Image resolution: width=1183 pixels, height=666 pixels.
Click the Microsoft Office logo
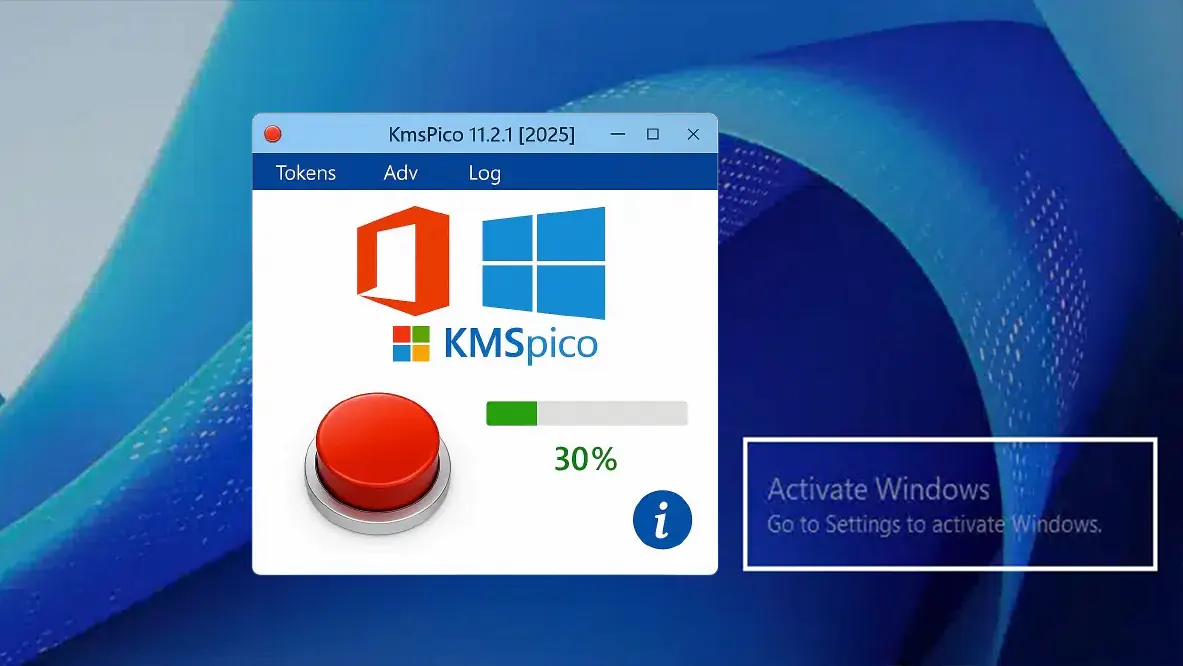tap(403, 262)
